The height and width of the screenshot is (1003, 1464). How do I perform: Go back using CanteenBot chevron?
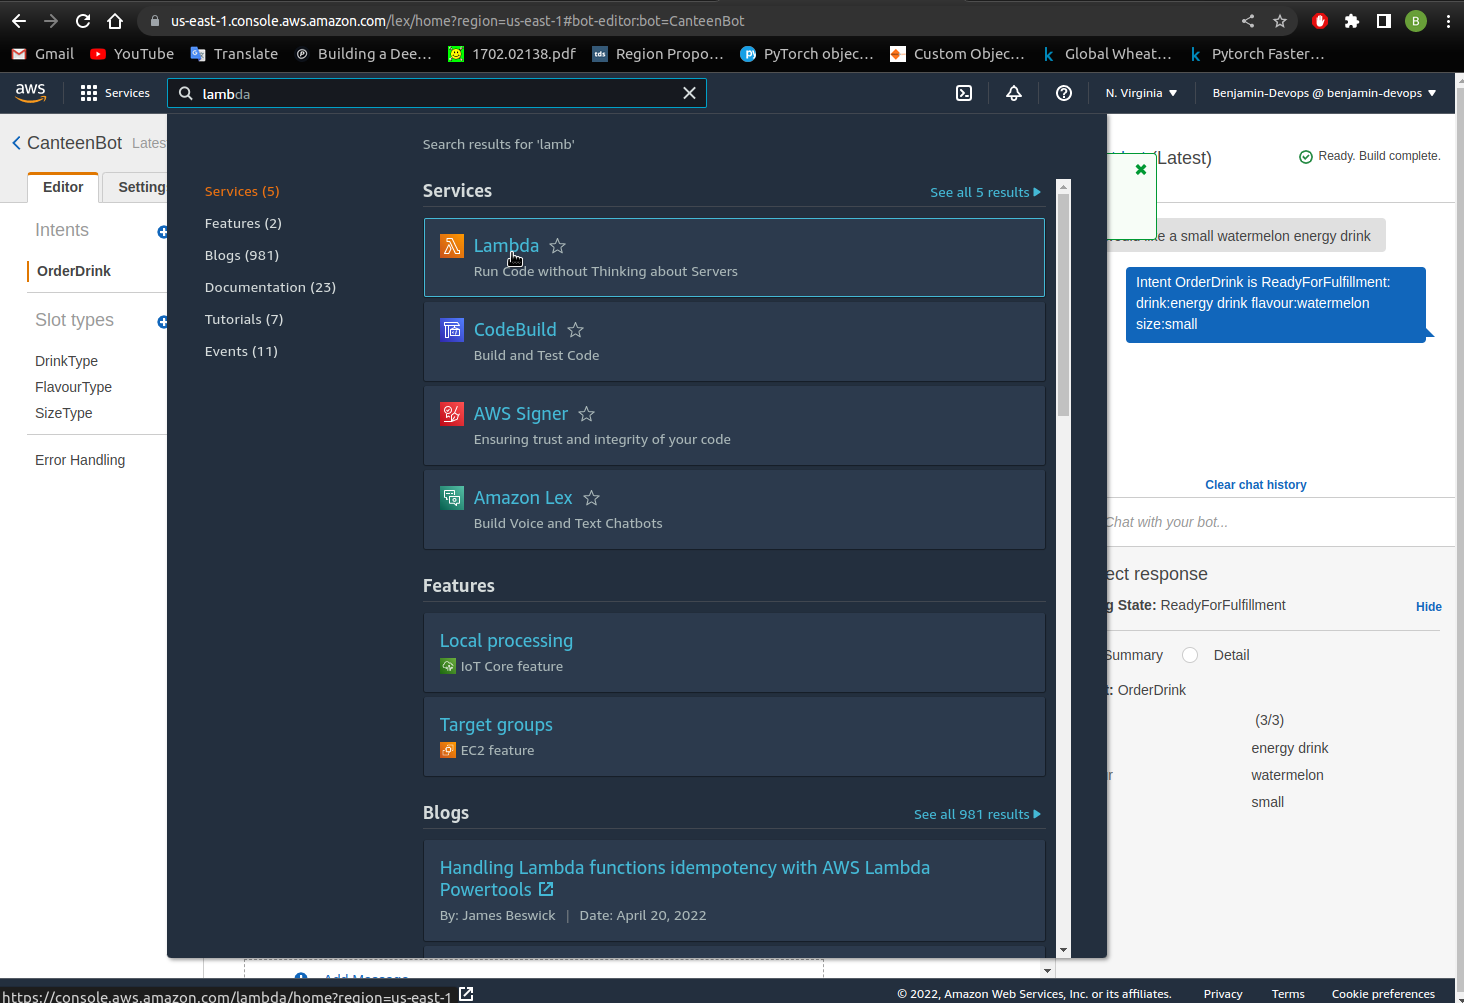coord(16,143)
